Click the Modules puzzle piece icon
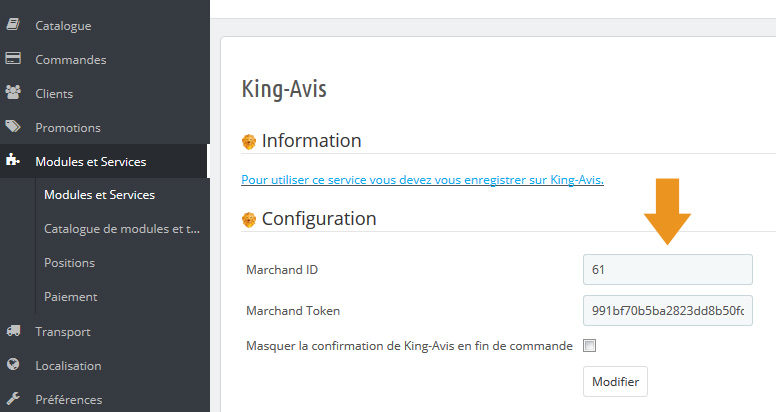Viewport: 776px width, 412px height. tap(13, 160)
